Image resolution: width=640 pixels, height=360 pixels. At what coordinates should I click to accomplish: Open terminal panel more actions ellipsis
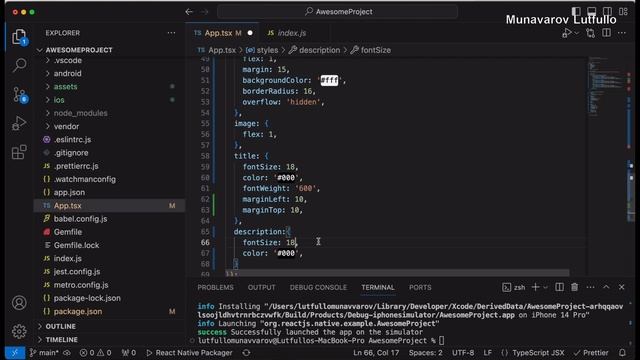590,287
